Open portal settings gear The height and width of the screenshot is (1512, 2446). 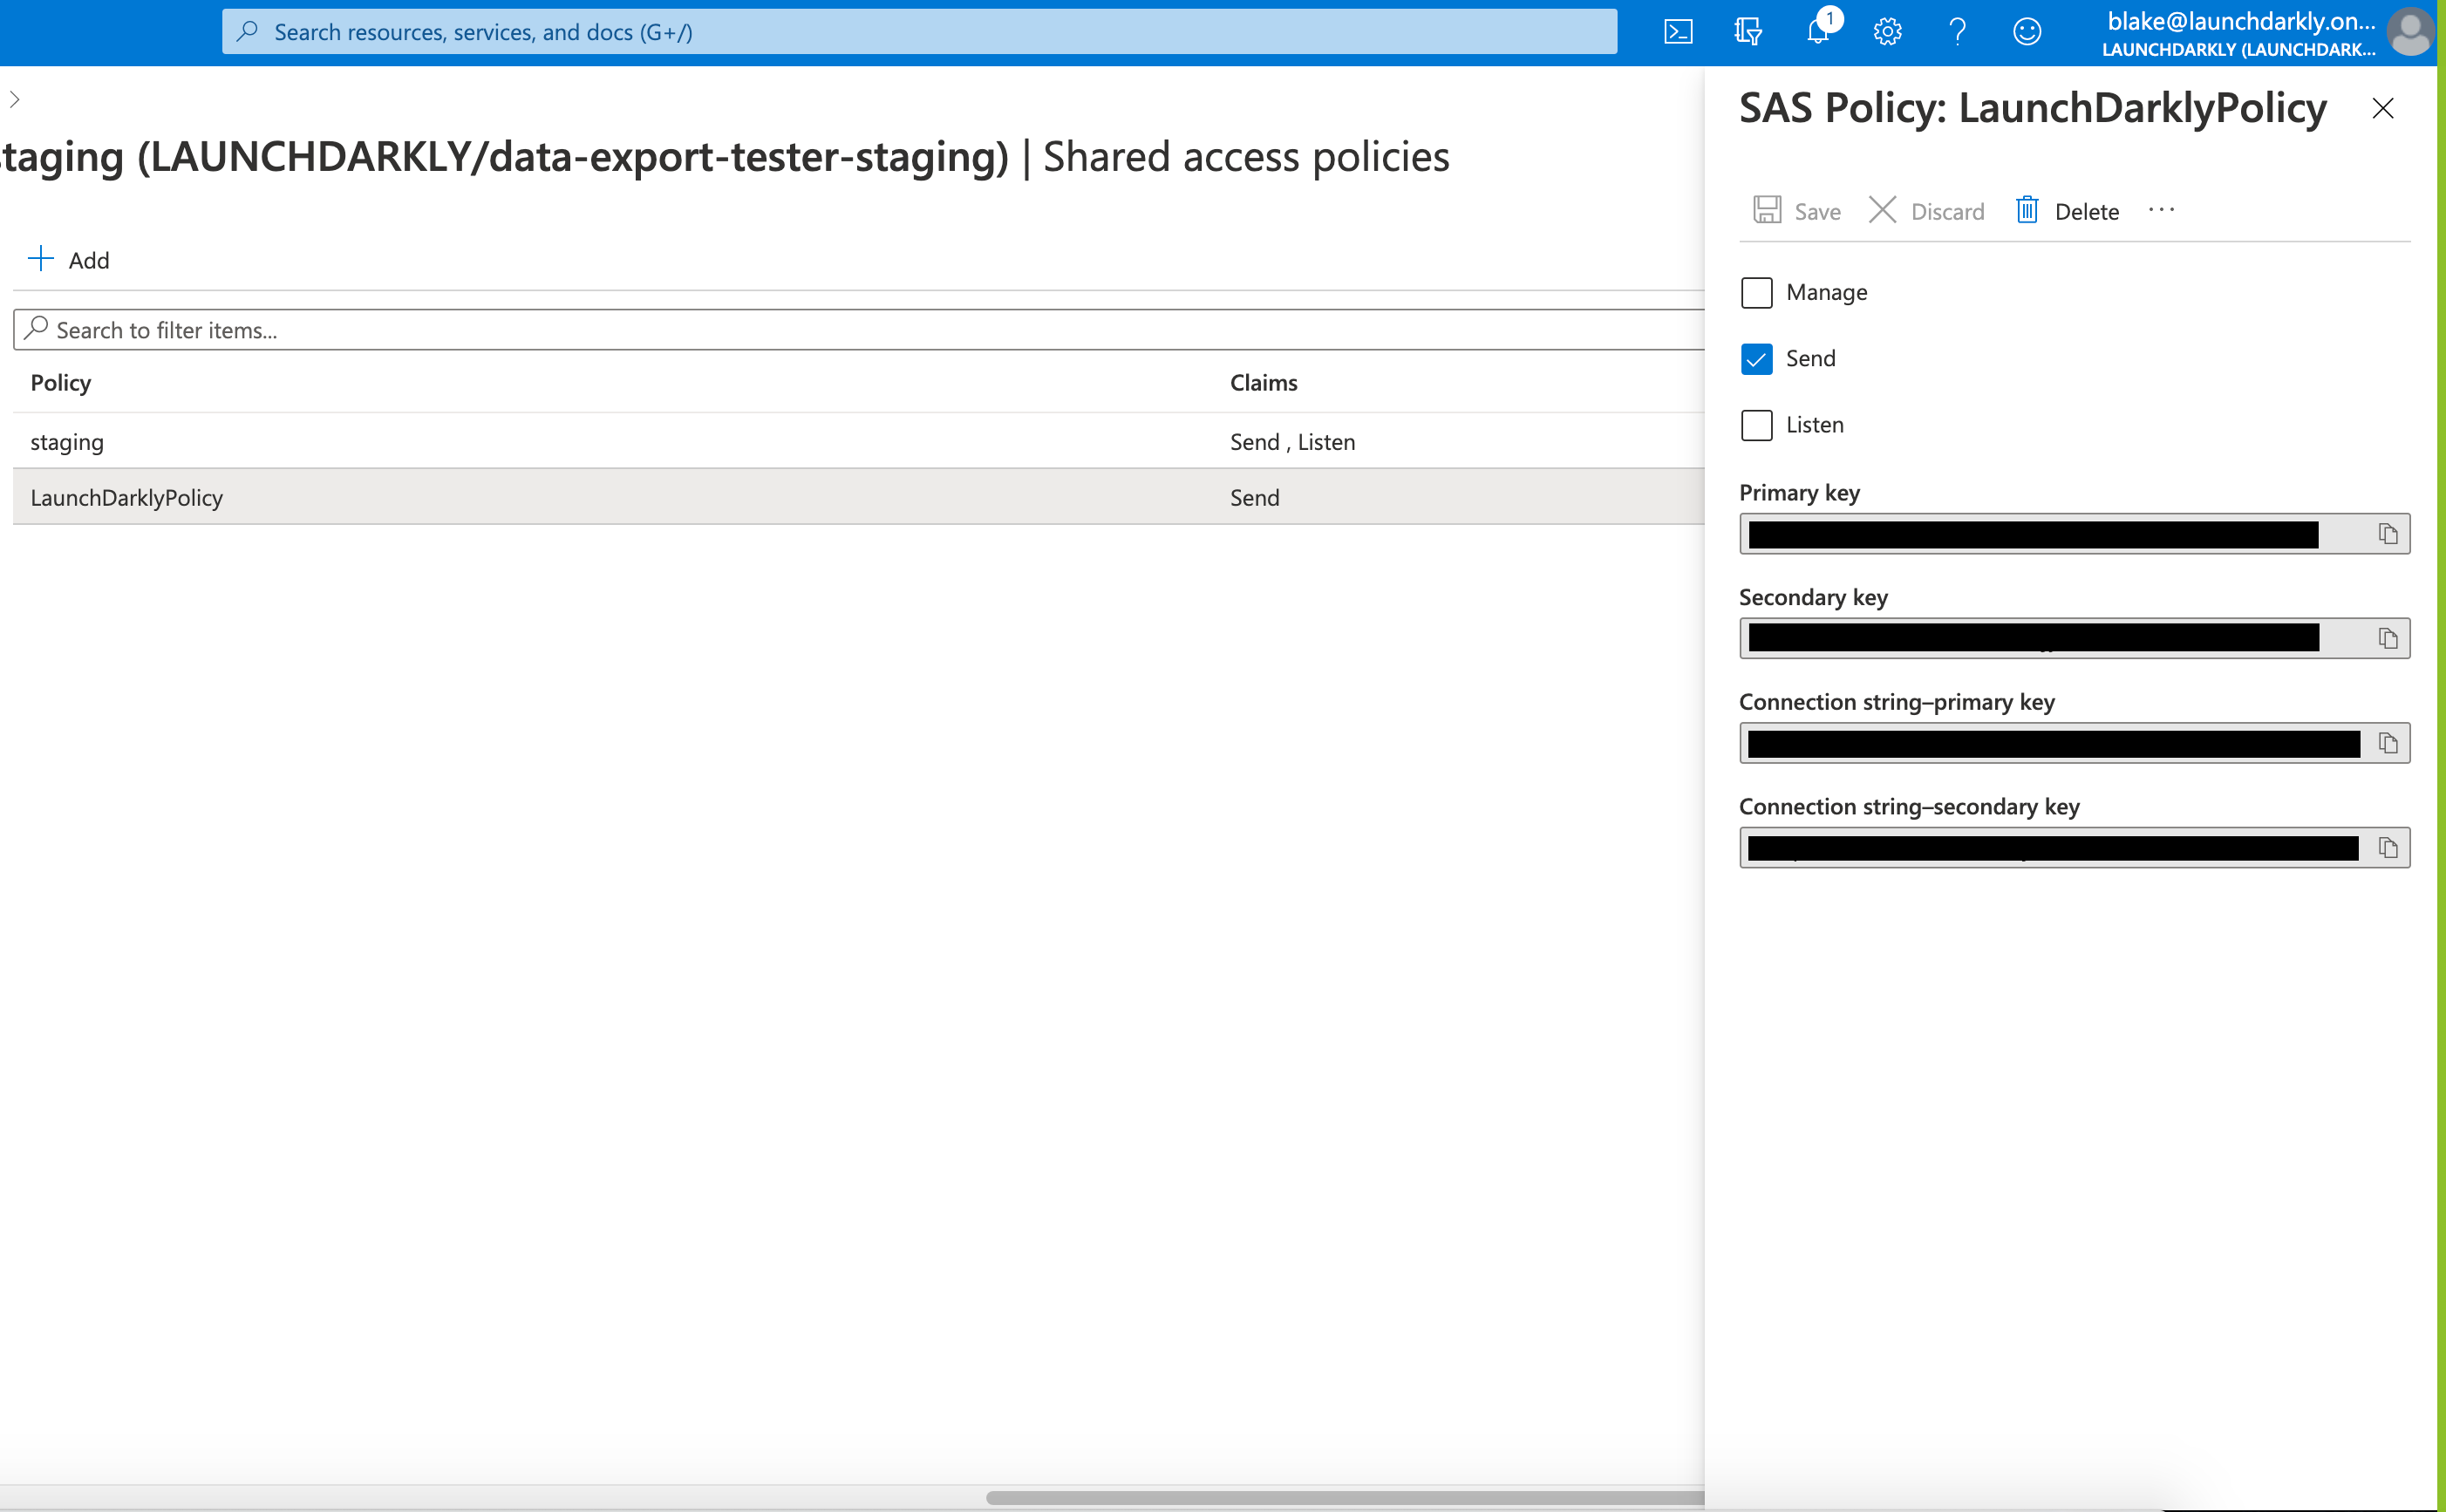pyautogui.click(x=1887, y=32)
